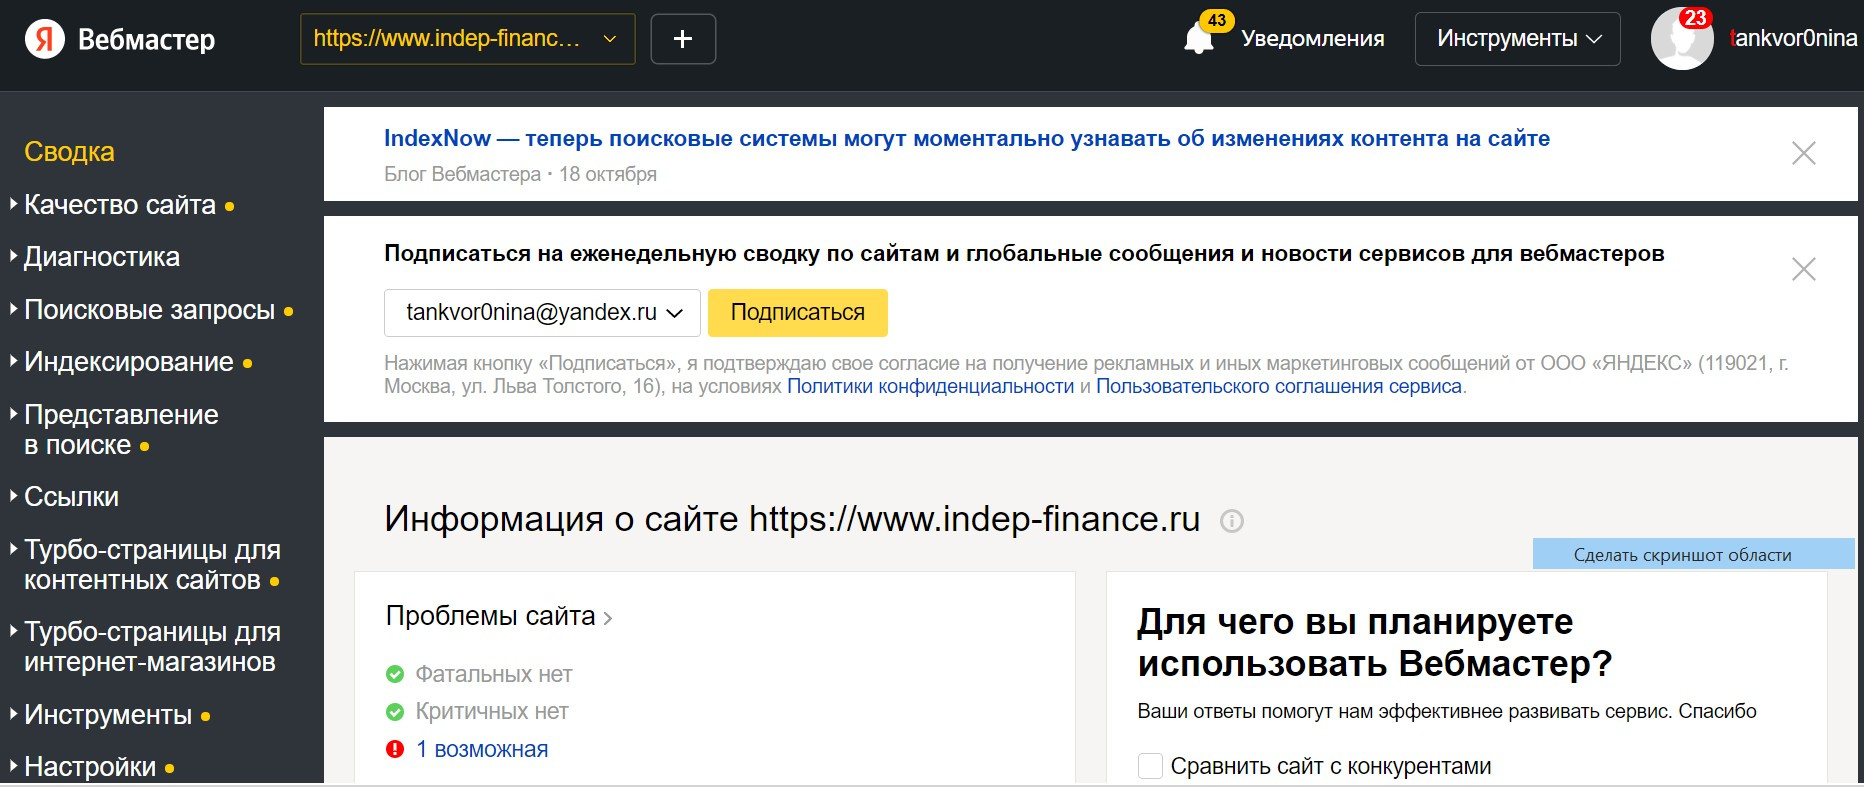Close the weekly digest subscription banner
This screenshot has height=789, width=1864.
point(1803,269)
